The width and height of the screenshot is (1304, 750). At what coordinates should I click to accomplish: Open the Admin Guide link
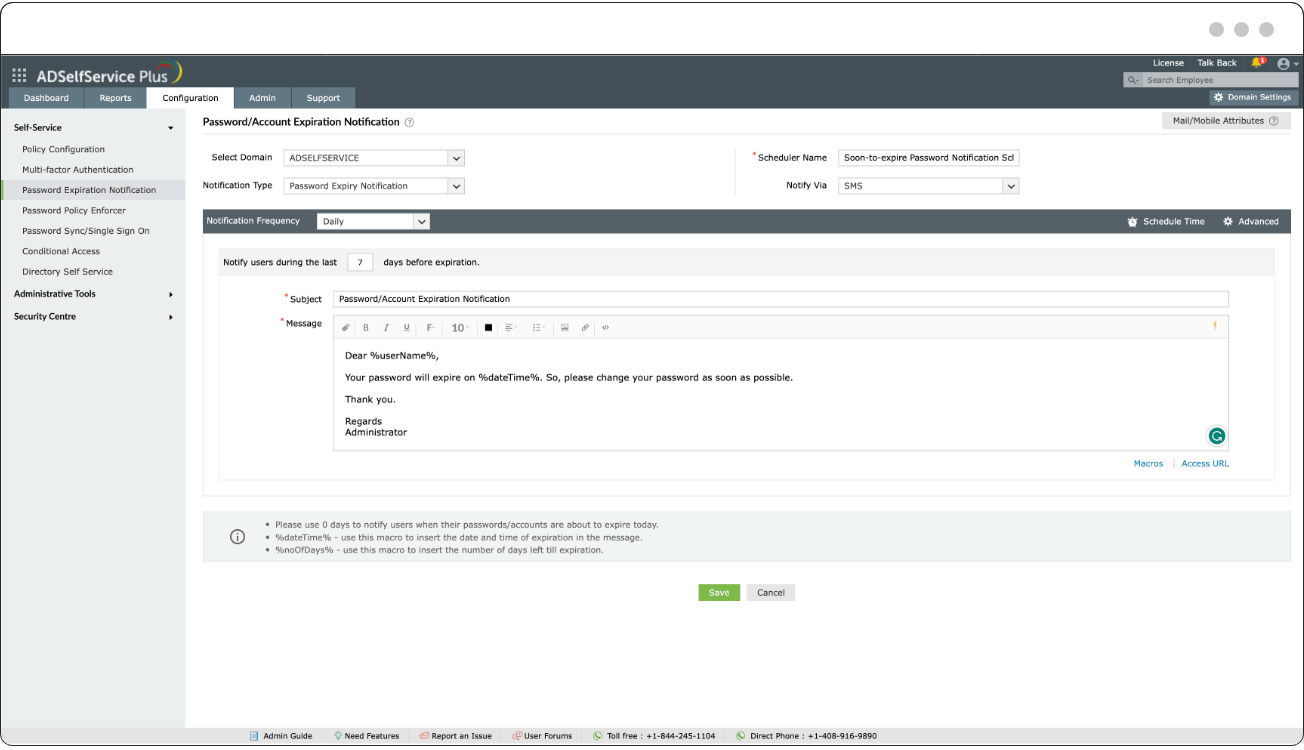pyautogui.click(x=281, y=736)
